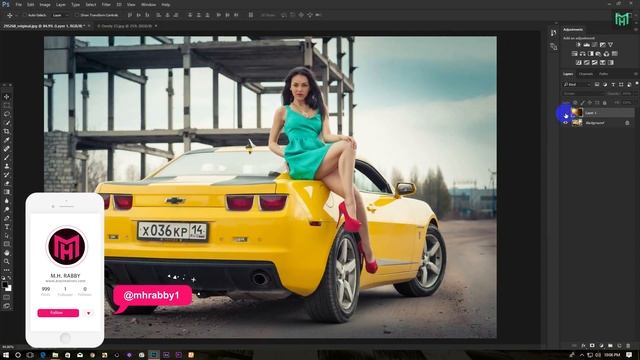Select the Brush tool

7,158
